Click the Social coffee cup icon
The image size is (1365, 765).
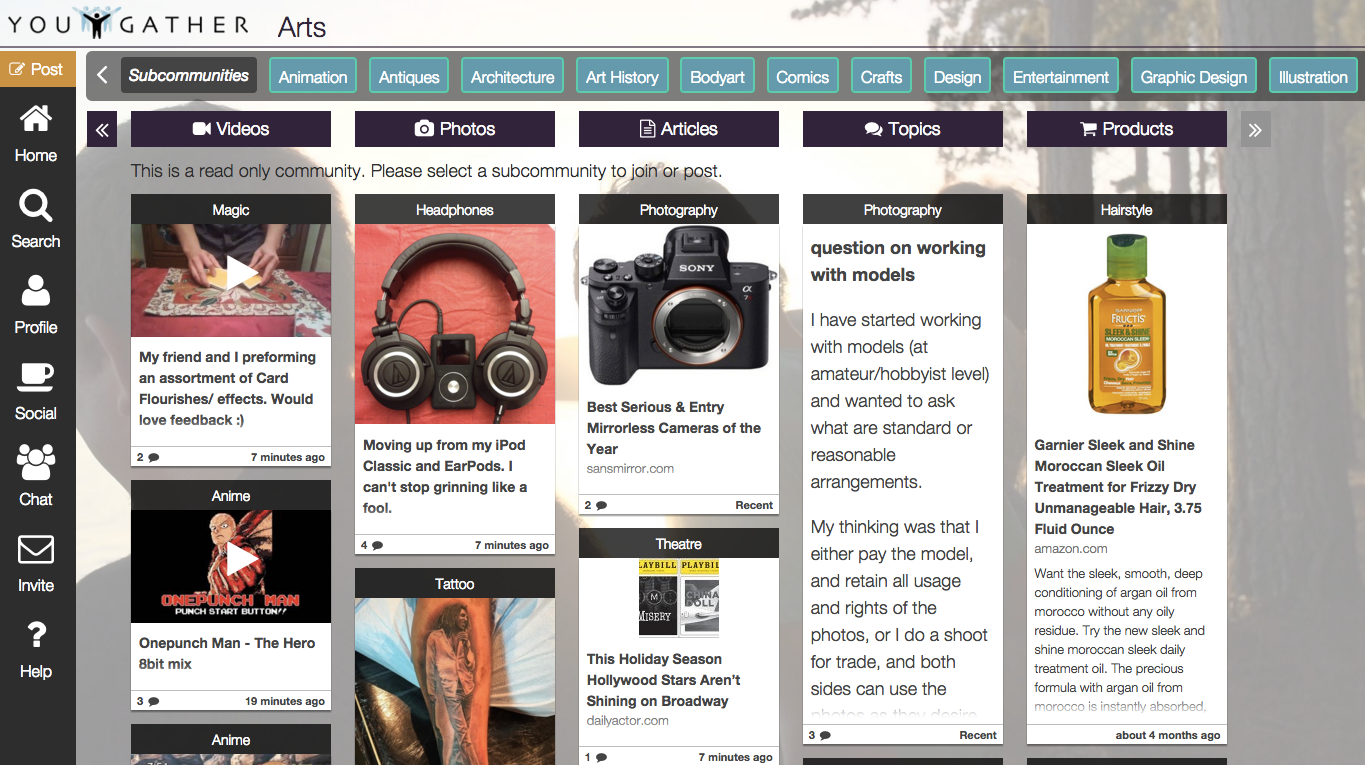(x=36, y=379)
